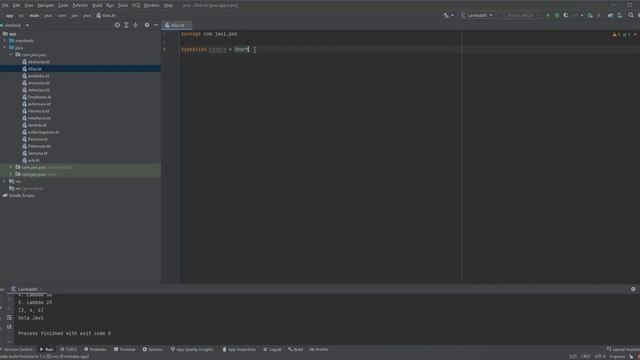Click the Sync Project with Gradle icon
The image size is (640, 360).
point(610,16)
